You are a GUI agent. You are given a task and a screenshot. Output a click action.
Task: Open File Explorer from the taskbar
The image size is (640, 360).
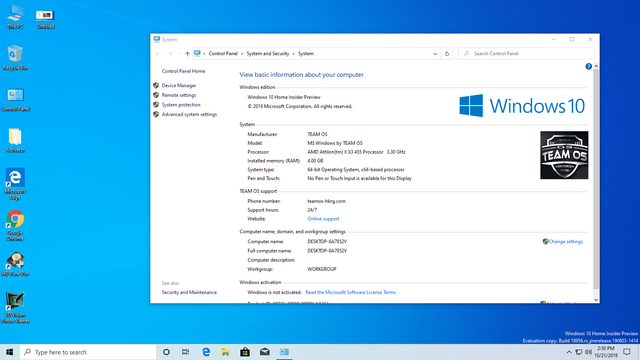click(225, 352)
